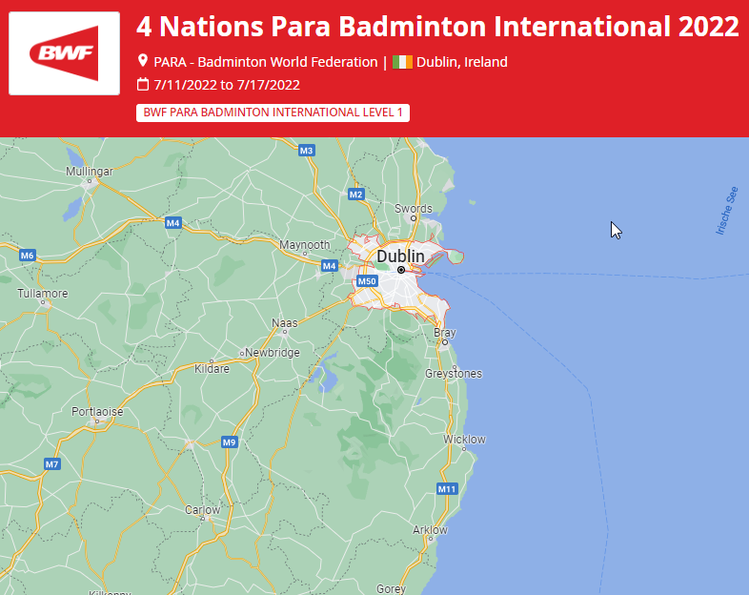Click the M50 motorway shield
This screenshot has height=595, width=749.
[x=367, y=281]
